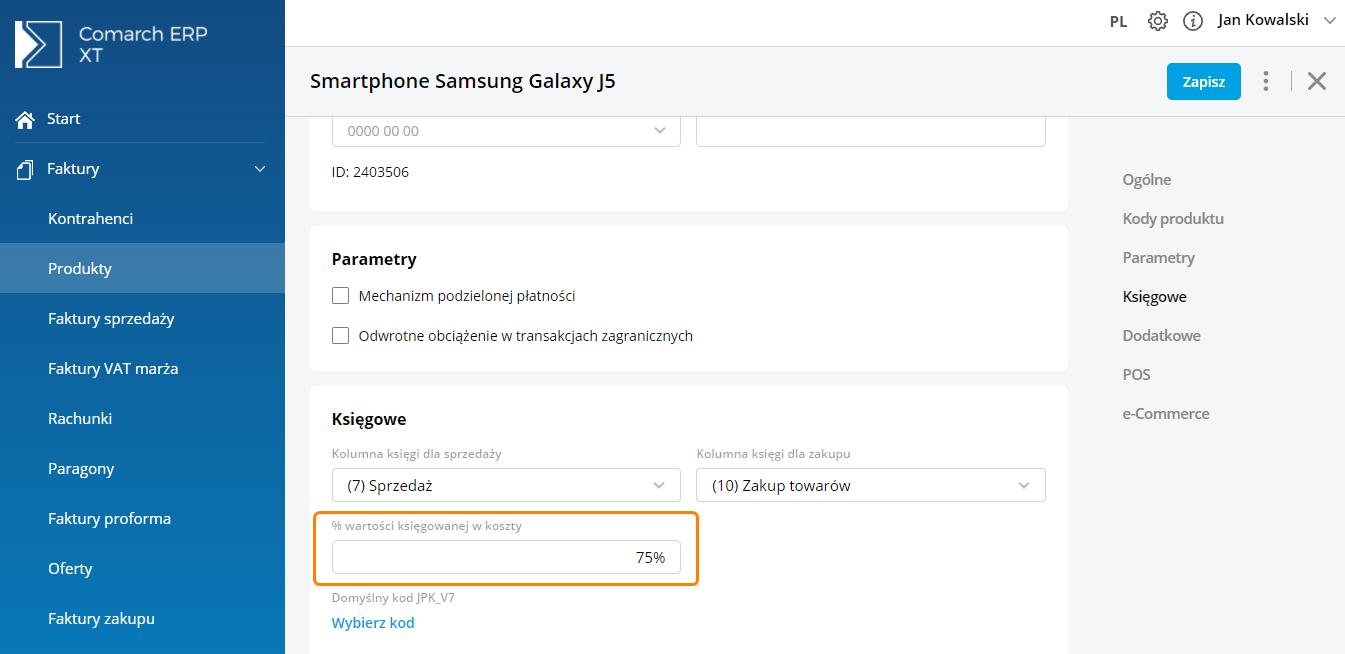The width and height of the screenshot is (1345, 654).
Task: Jump to the Dodatkowe section tab
Action: pyautogui.click(x=1161, y=336)
